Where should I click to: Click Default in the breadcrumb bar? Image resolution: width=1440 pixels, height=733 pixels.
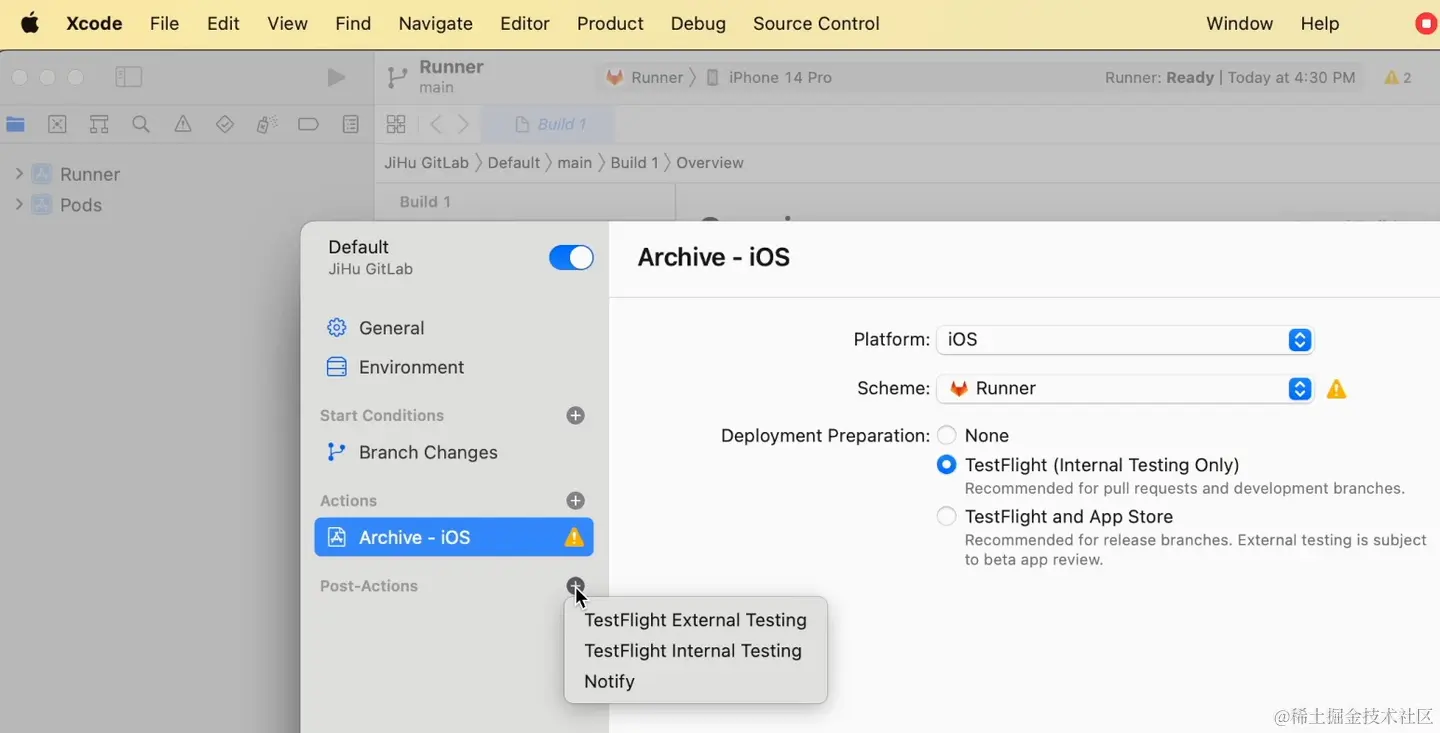[x=514, y=162]
